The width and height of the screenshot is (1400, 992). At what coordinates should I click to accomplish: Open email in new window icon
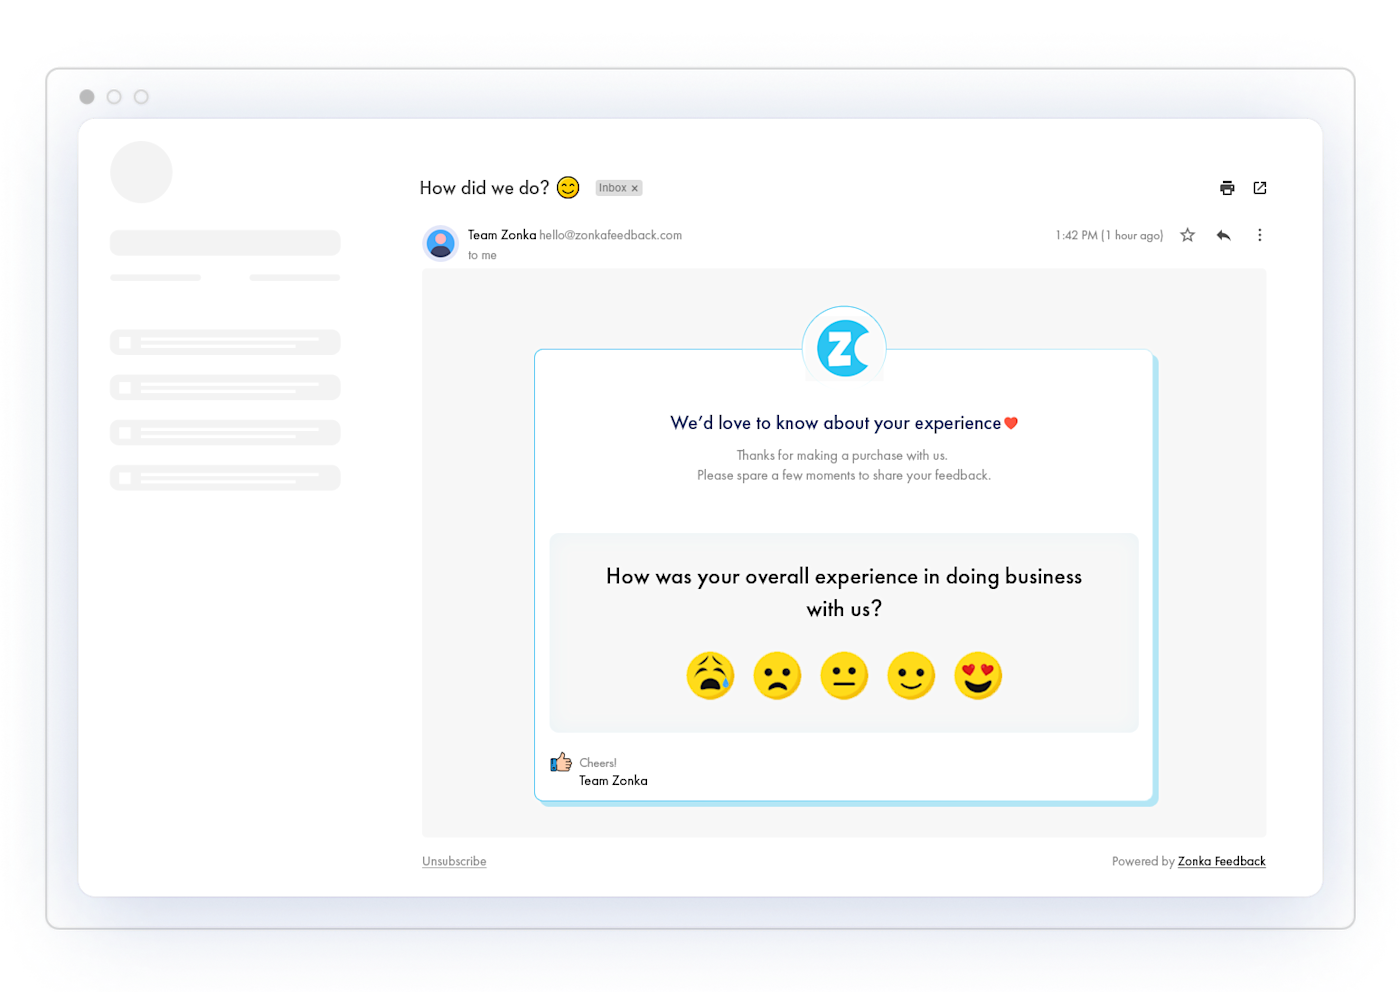pyautogui.click(x=1260, y=188)
